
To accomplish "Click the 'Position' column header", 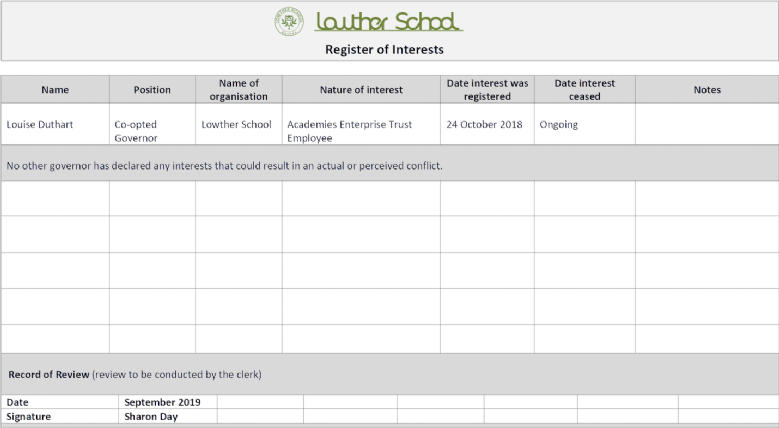I will click(152, 89).
